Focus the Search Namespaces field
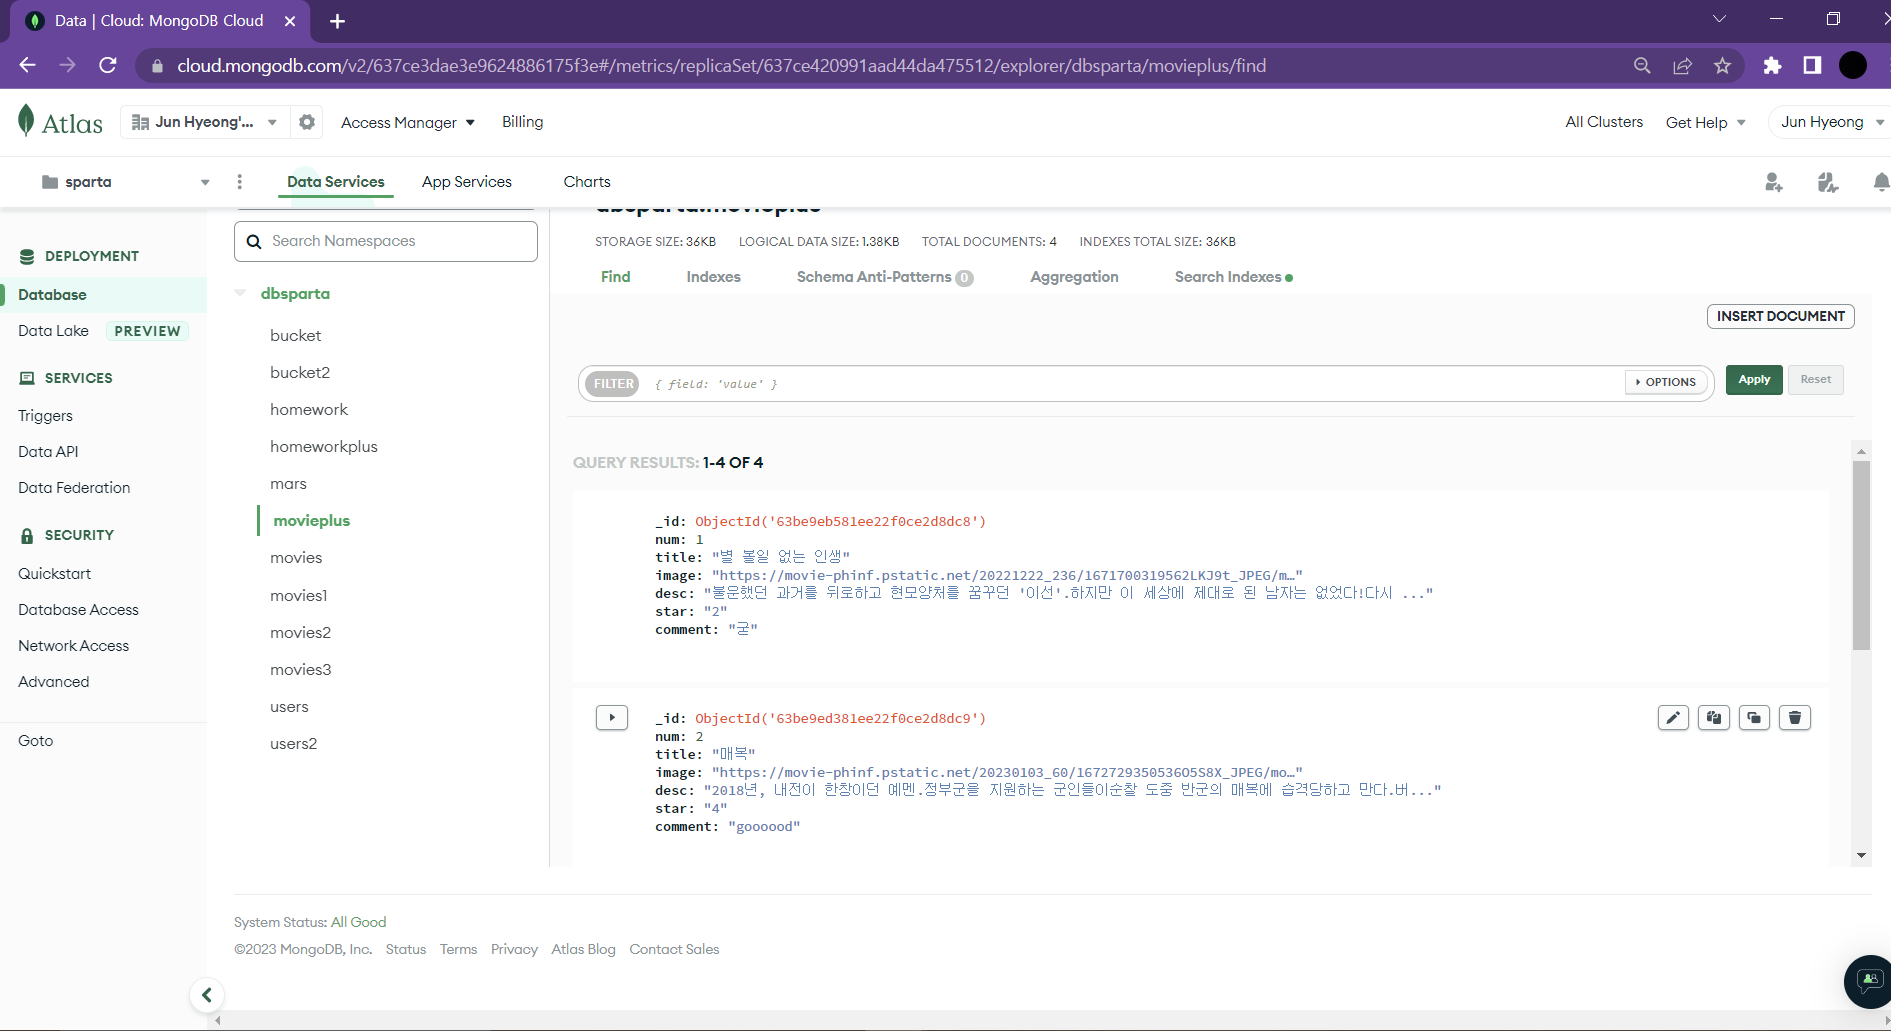The width and height of the screenshot is (1891, 1031). tap(386, 241)
